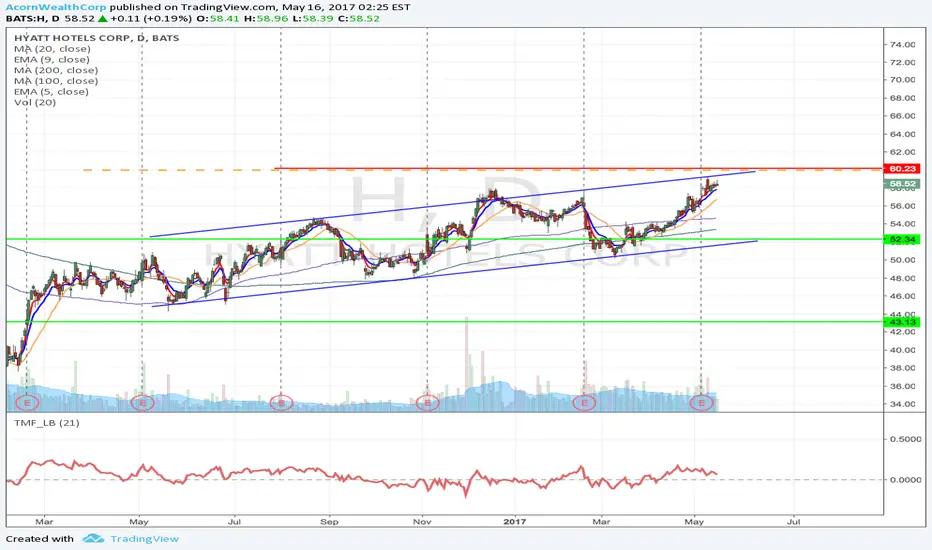Screen dimensions: 932x550
Task: Click the TMF_LB (21) indicator label
Action: tap(47, 423)
